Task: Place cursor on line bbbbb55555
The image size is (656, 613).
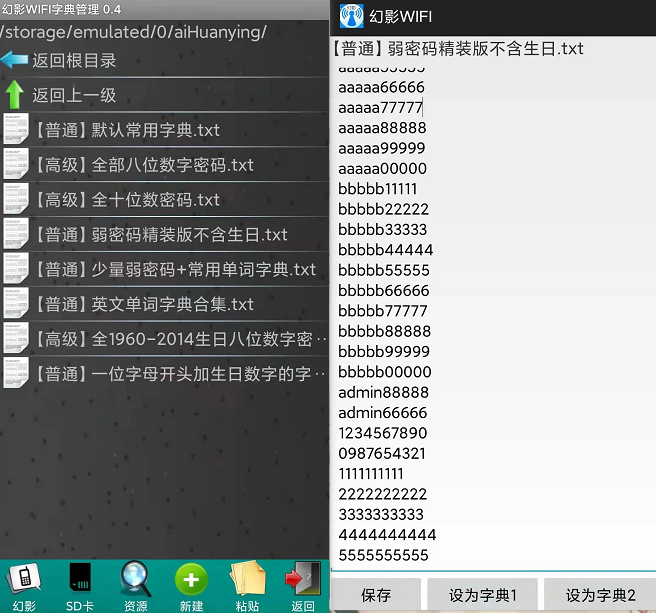Action: tap(384, 270)
